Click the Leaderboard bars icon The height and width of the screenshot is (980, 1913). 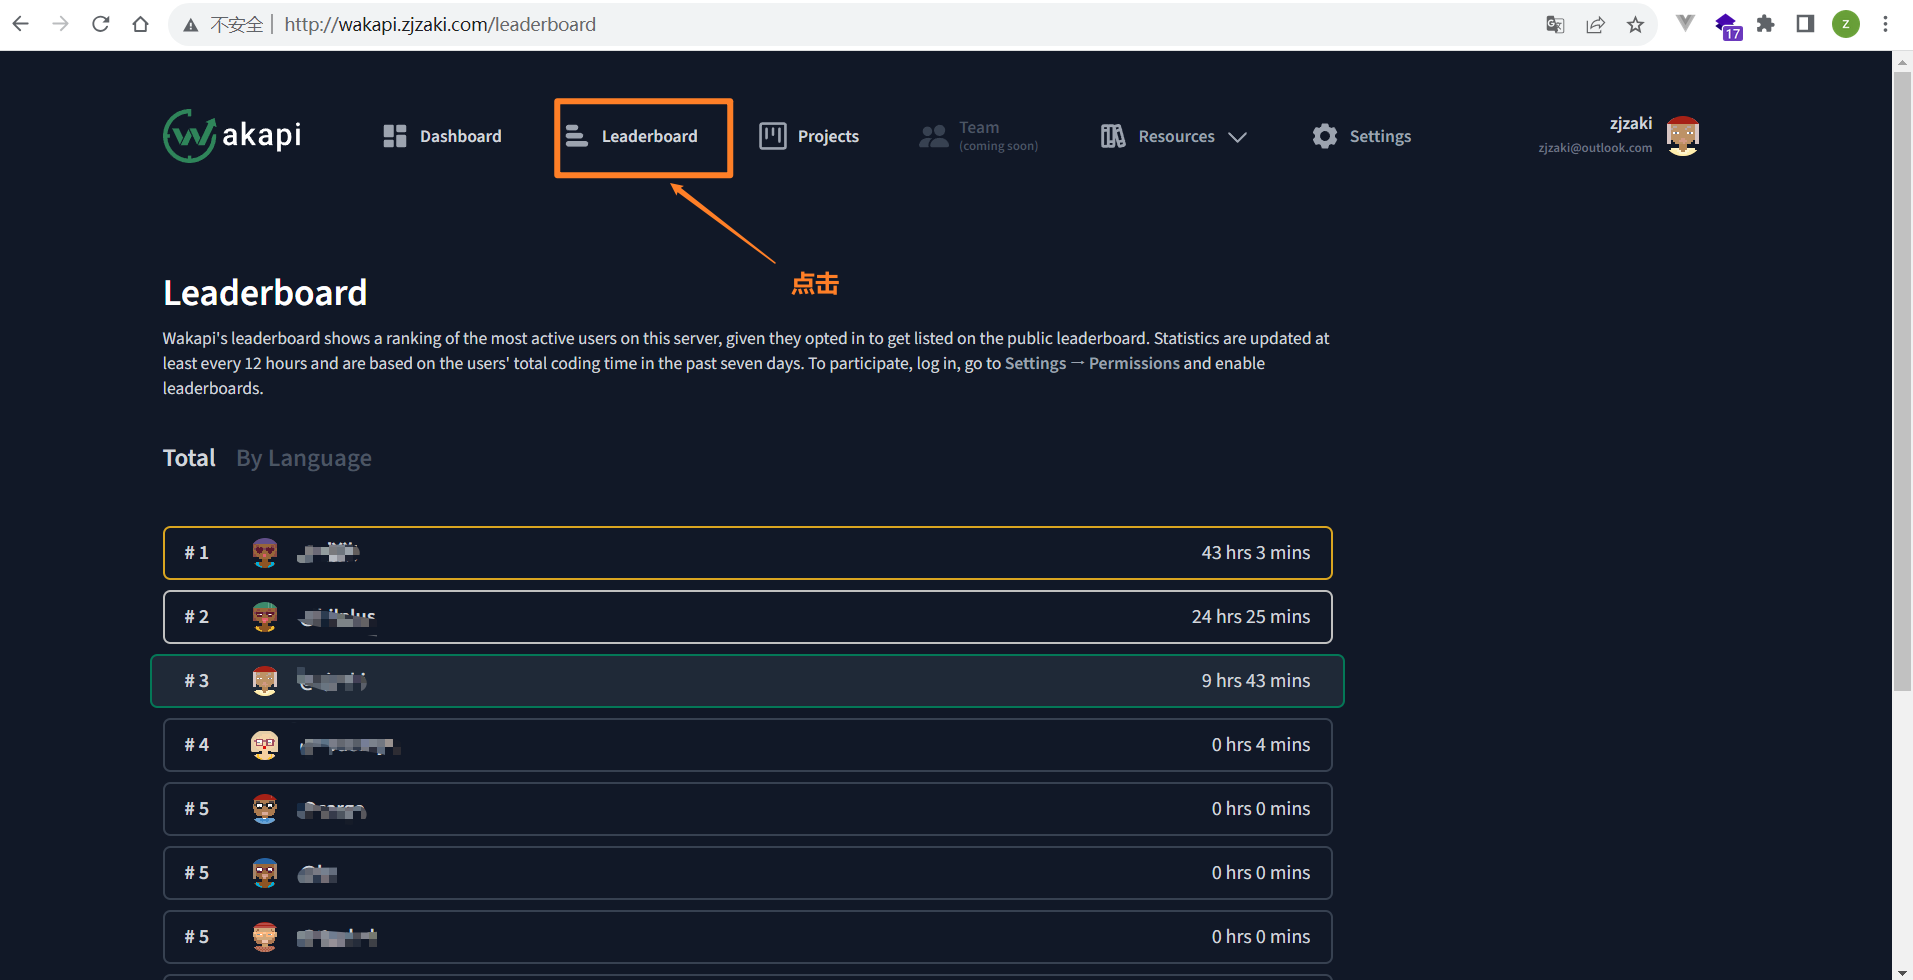[577, 136]
